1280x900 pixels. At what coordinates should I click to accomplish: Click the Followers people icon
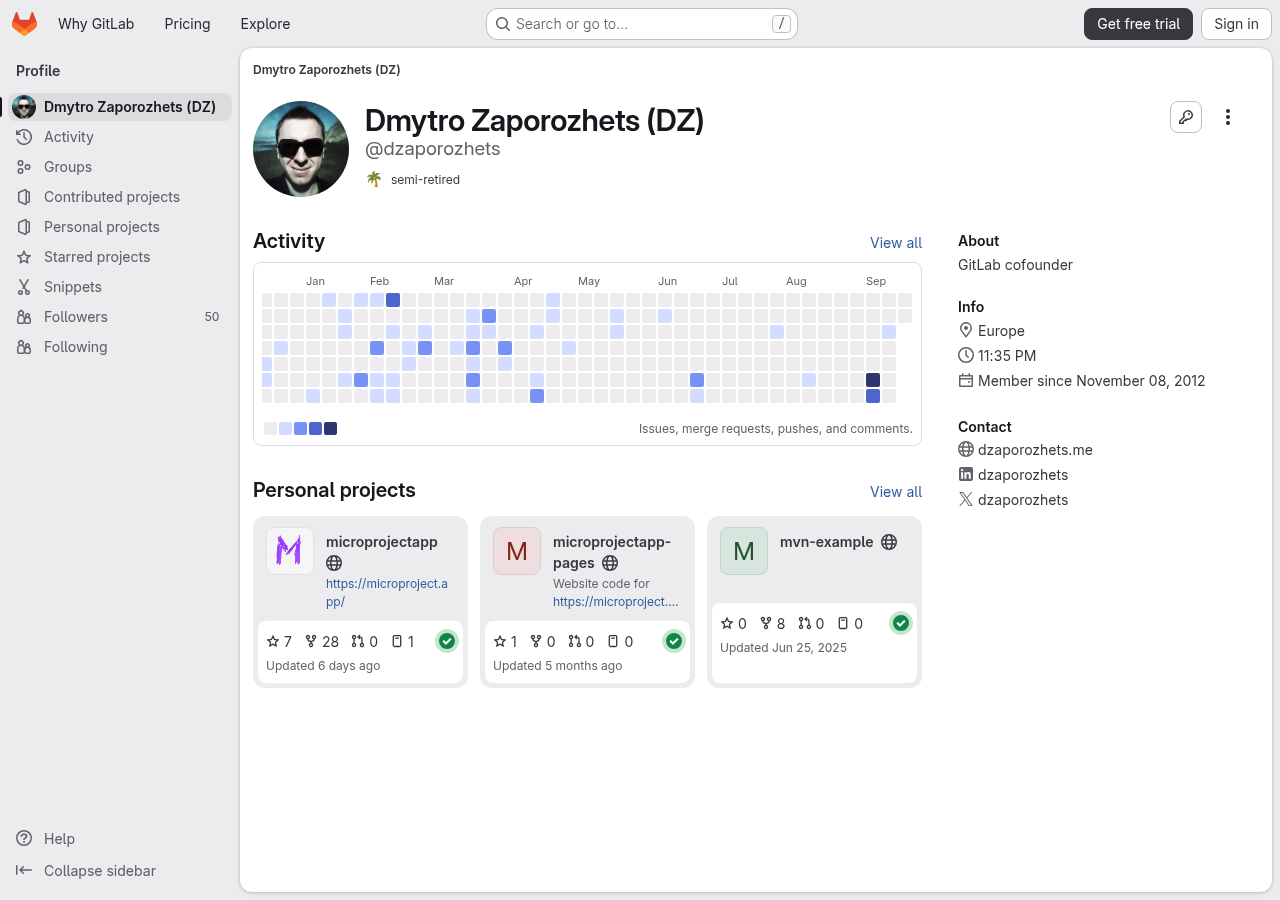tap(24, 317)
